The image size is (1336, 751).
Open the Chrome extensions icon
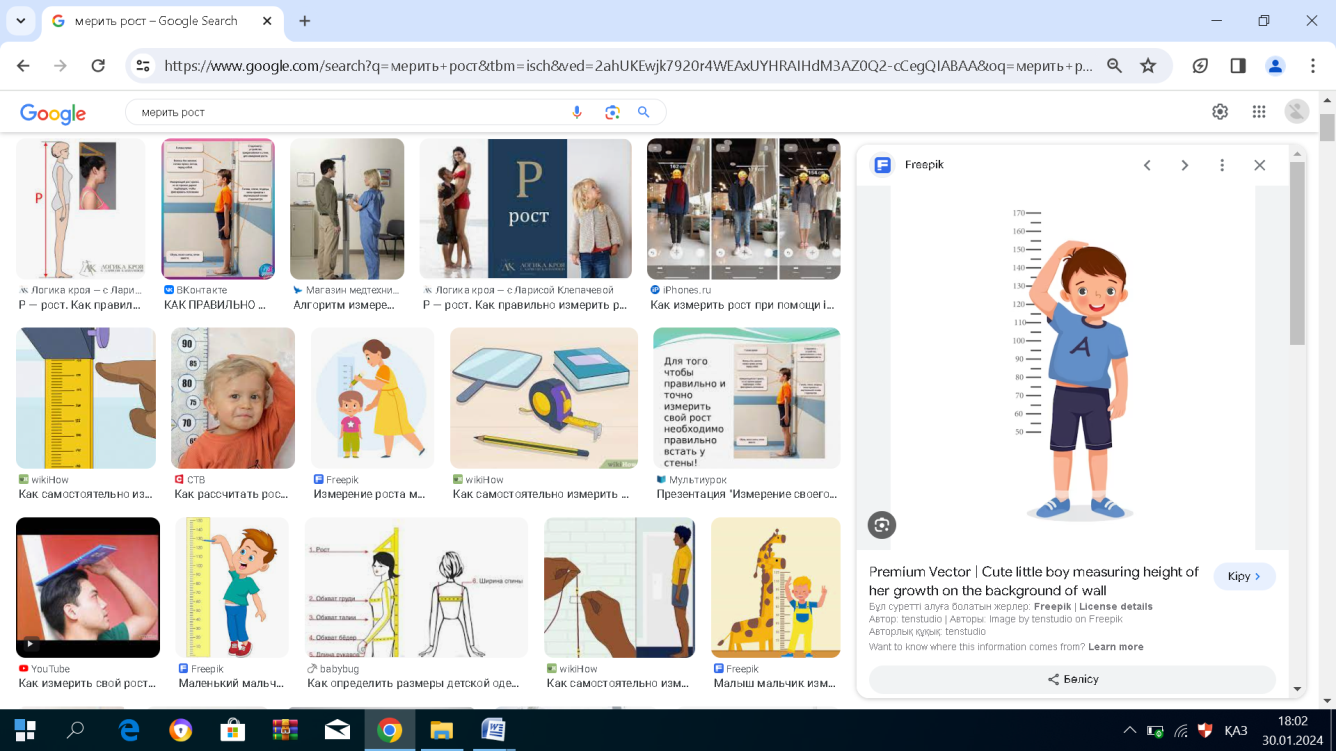(x=1200, y=65)
